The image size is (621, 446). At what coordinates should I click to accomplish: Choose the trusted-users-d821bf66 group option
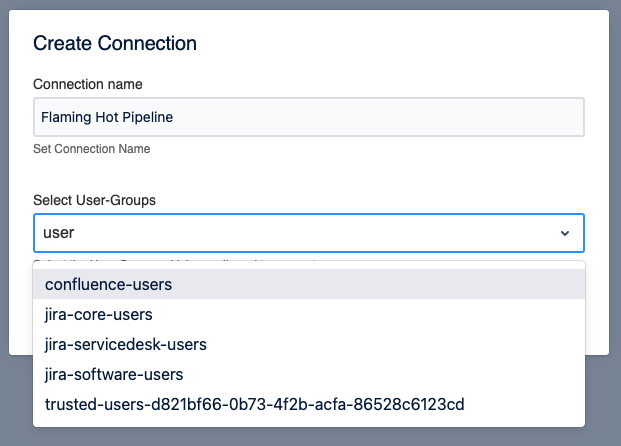[309, 404]
